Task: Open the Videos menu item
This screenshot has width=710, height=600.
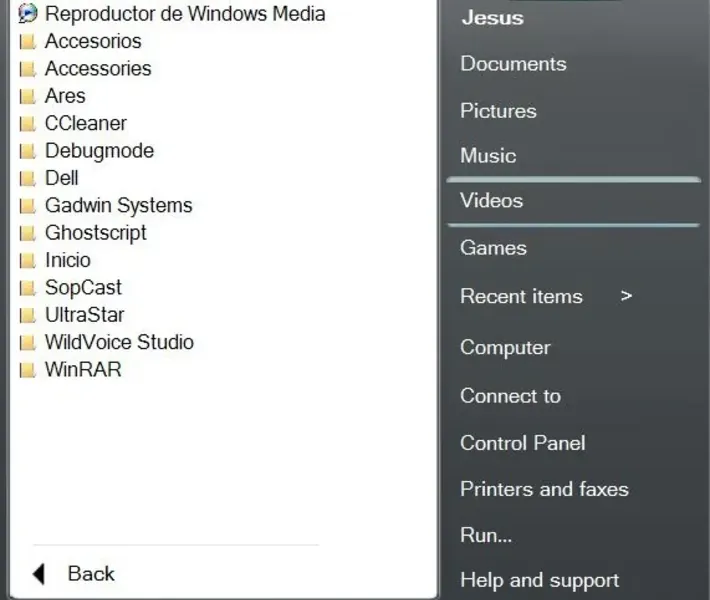Action: tap(491, 201)
